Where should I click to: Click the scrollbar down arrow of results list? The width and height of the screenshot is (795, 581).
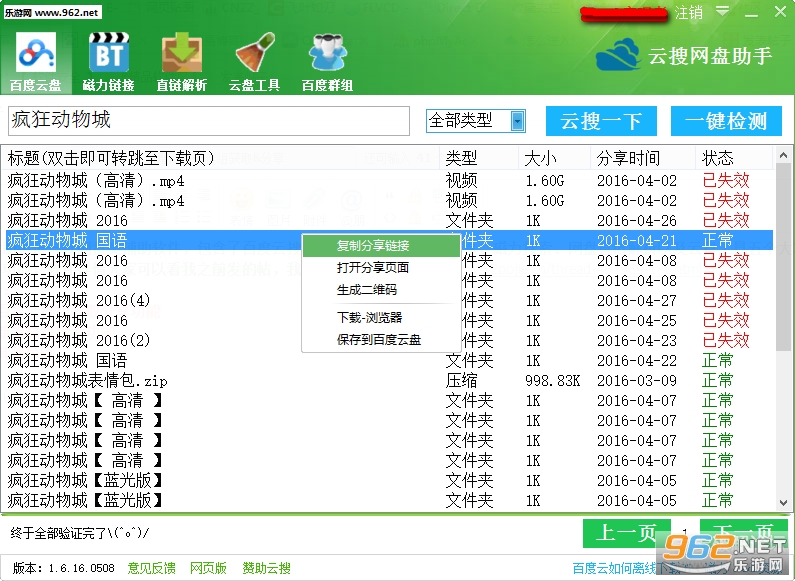pos(783,502)
